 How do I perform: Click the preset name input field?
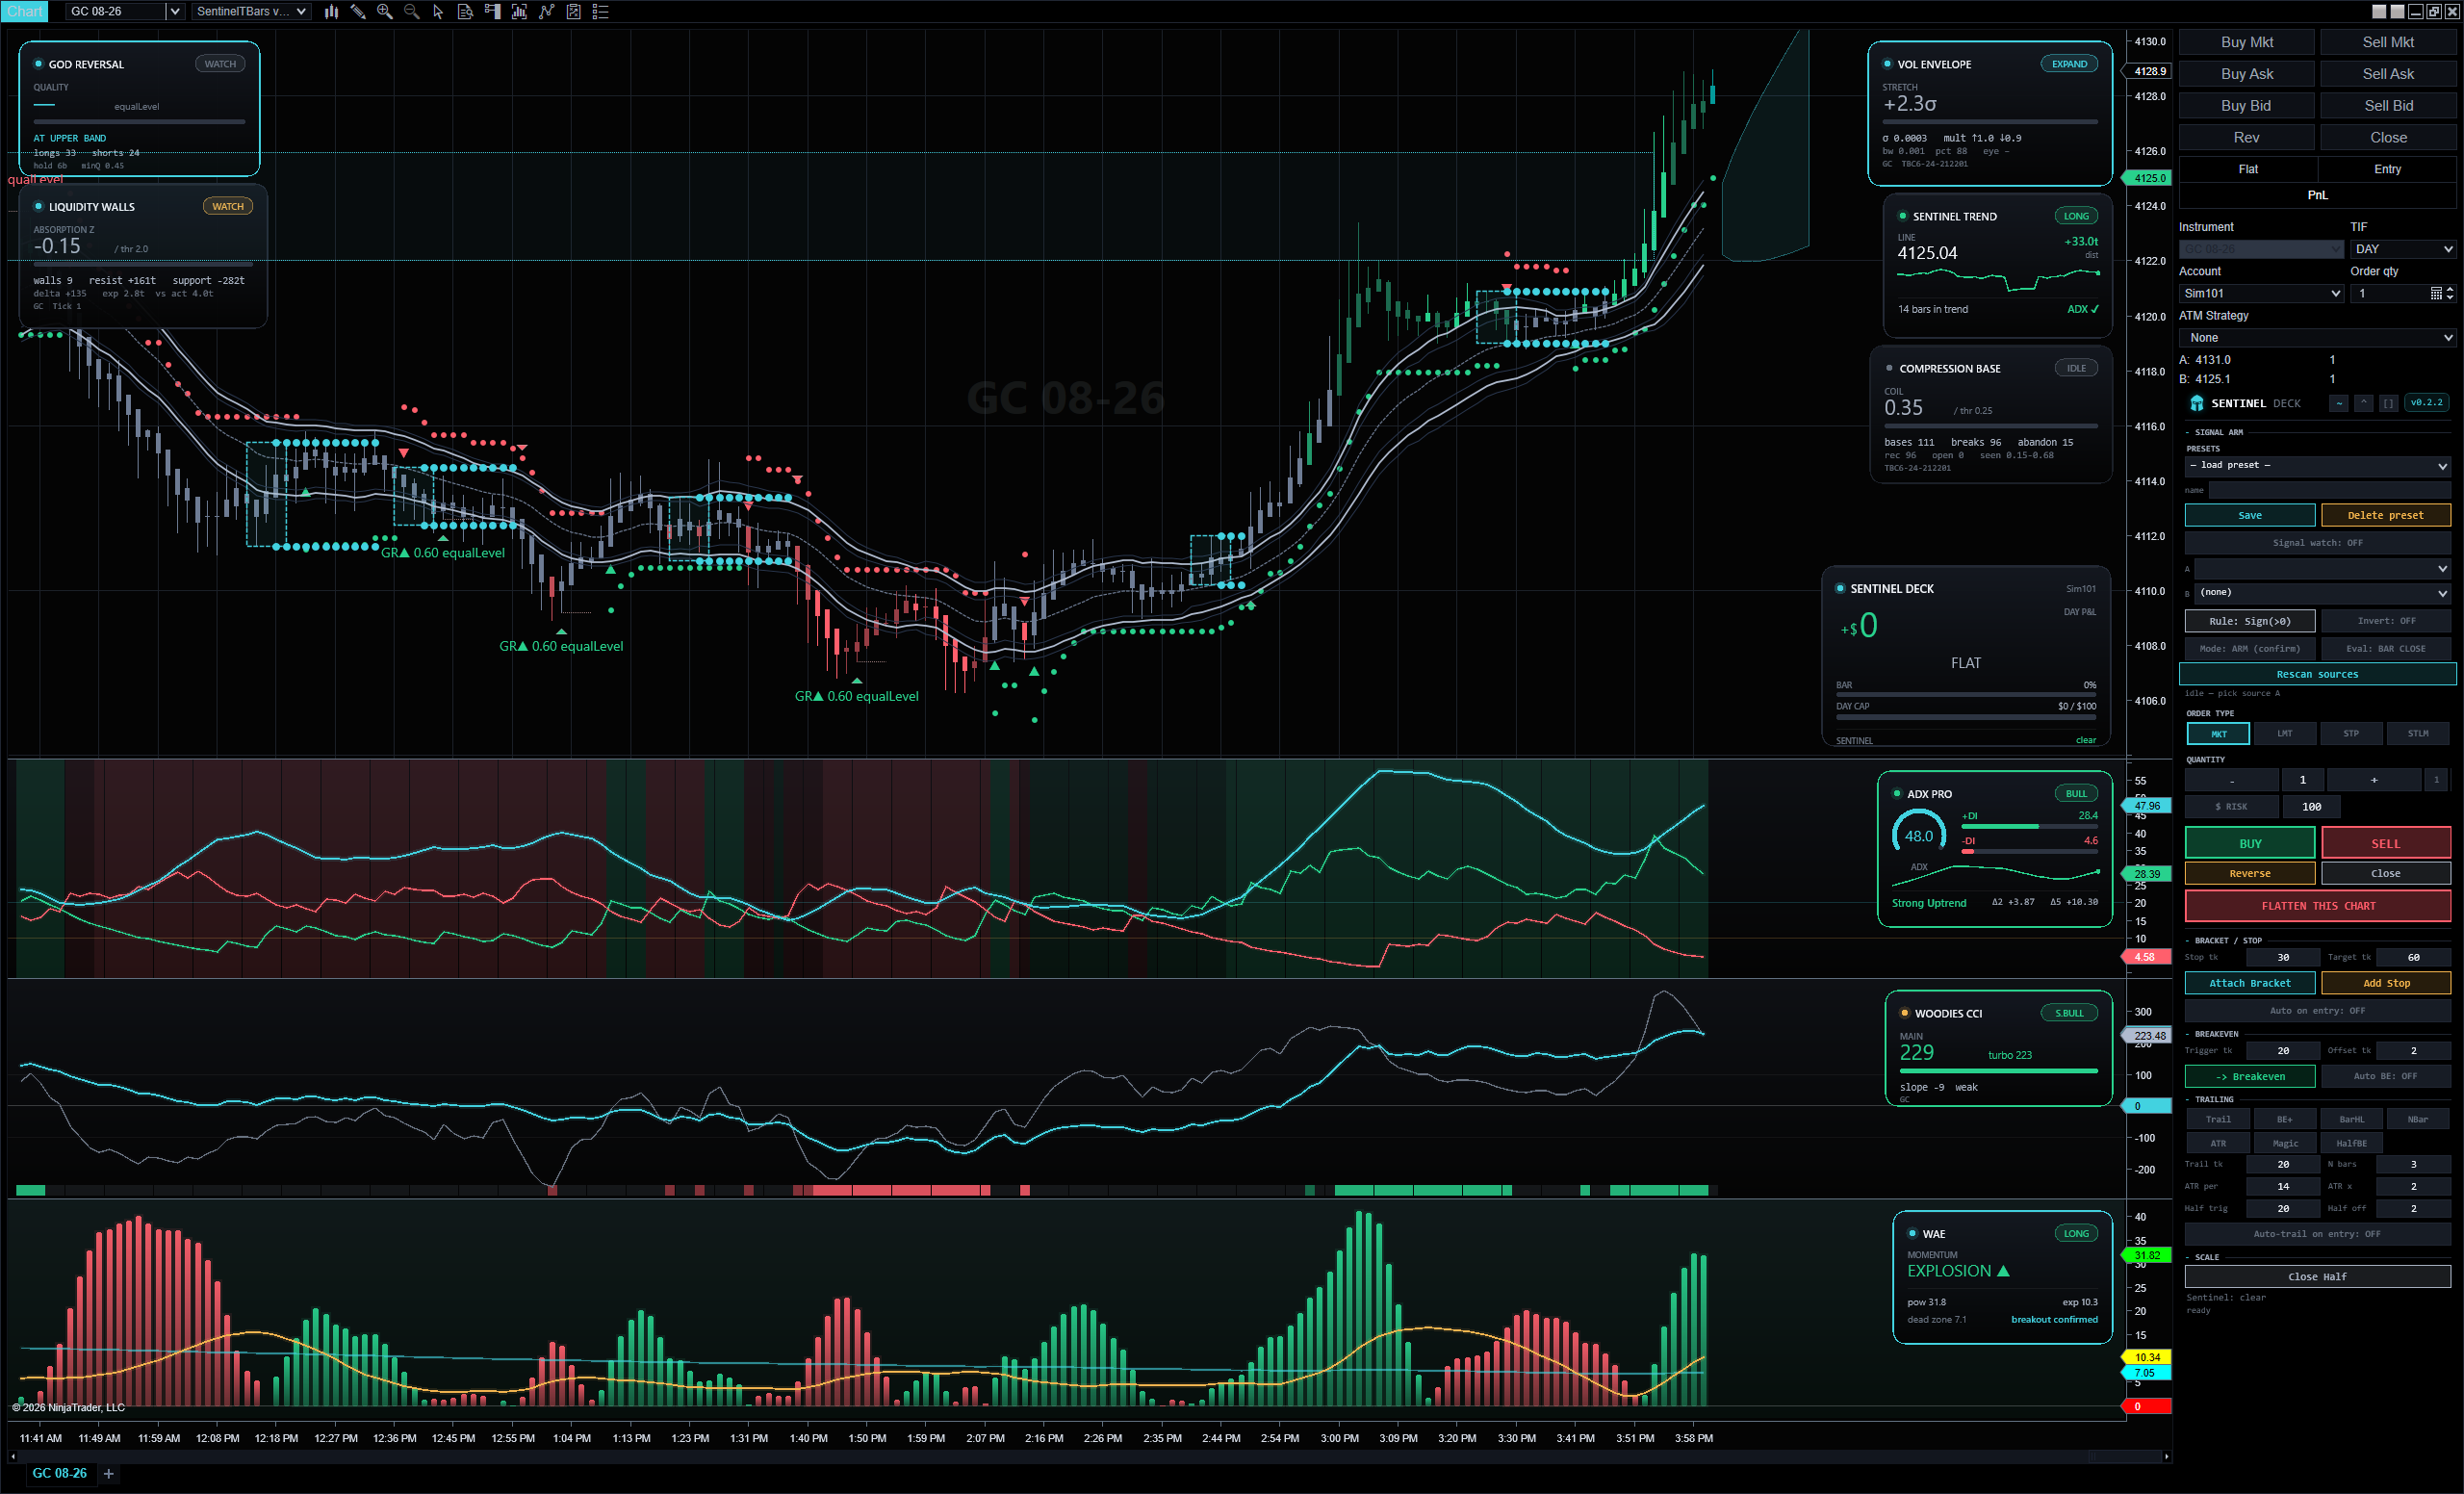click(x=2329, y=490)
